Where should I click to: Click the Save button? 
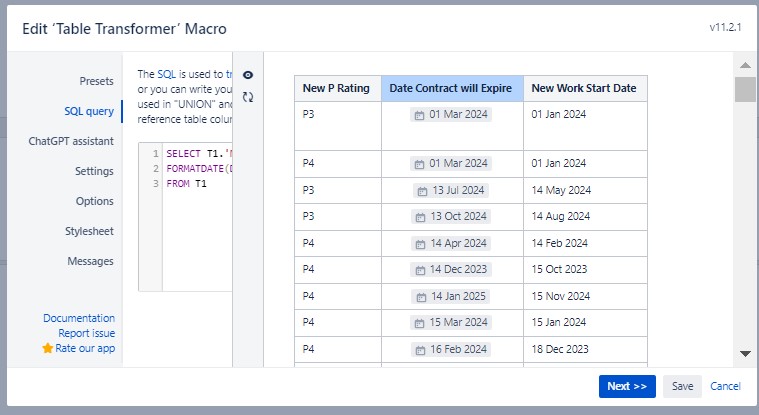point(683,386)
